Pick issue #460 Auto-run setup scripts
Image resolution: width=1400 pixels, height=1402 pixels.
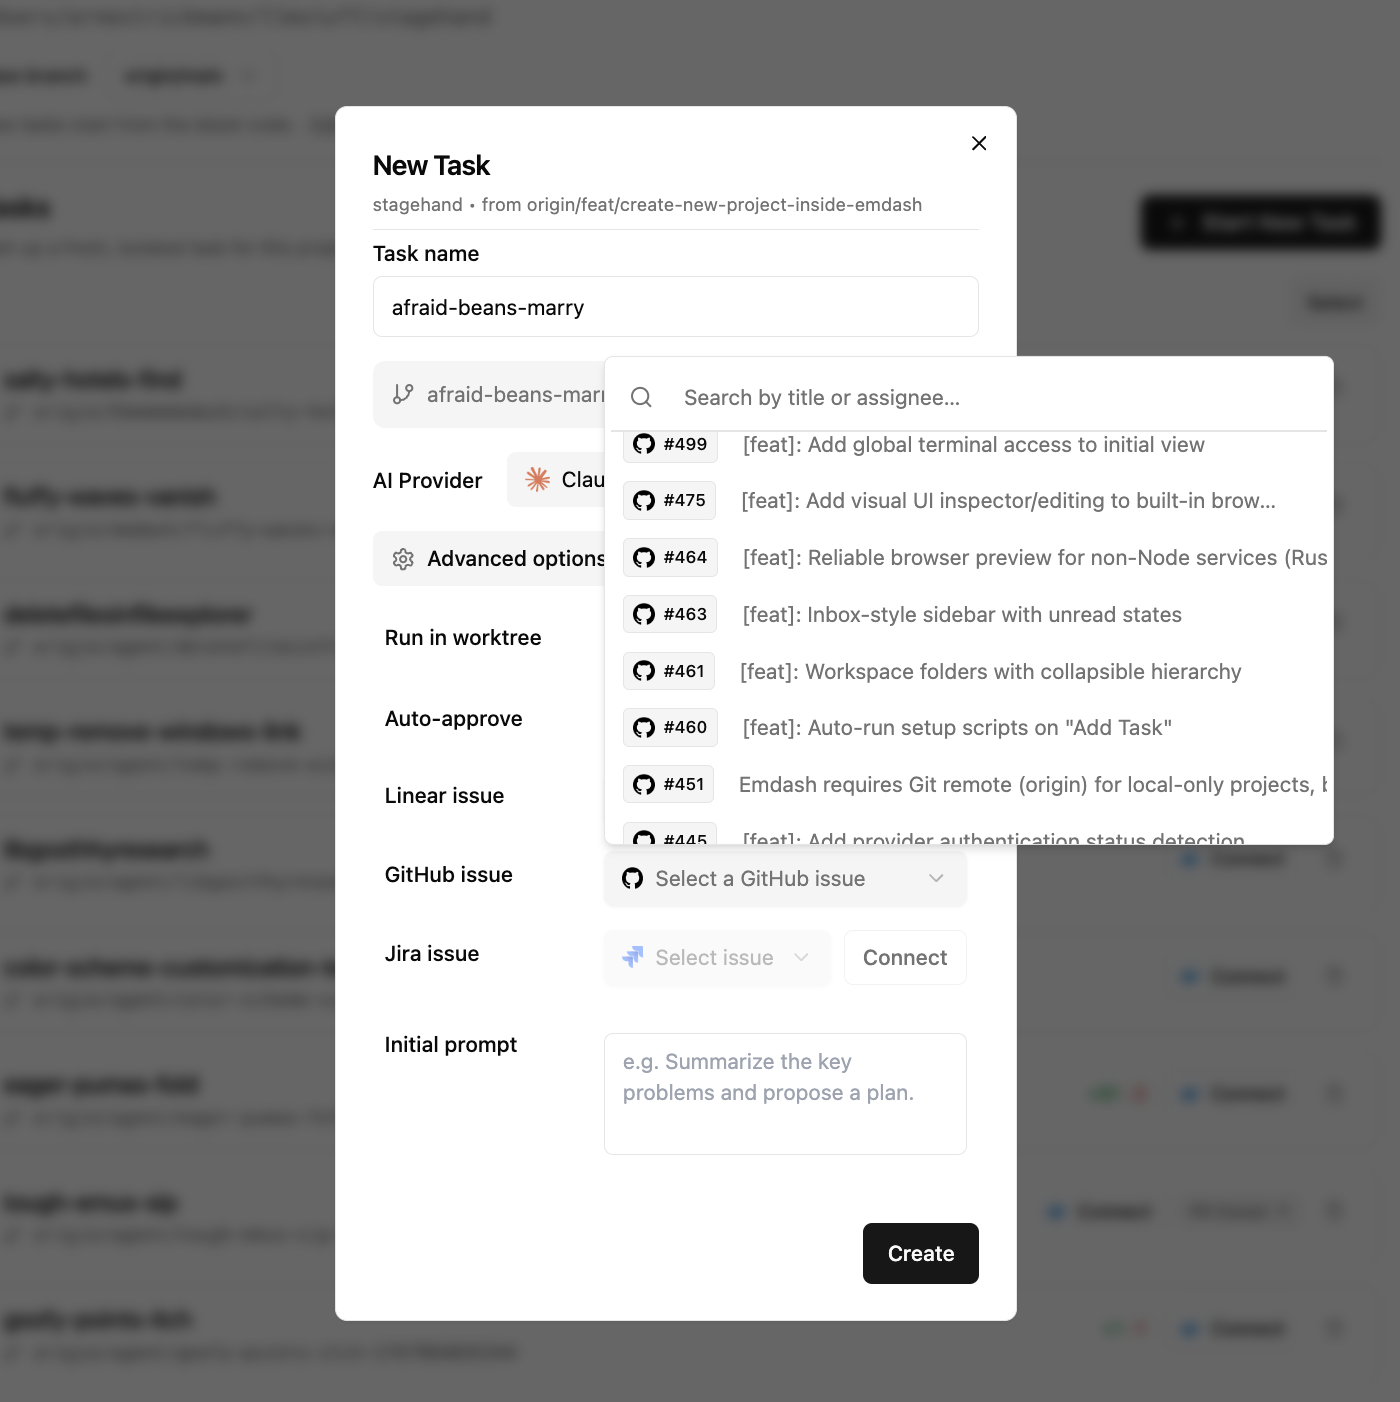coord(955,728)
